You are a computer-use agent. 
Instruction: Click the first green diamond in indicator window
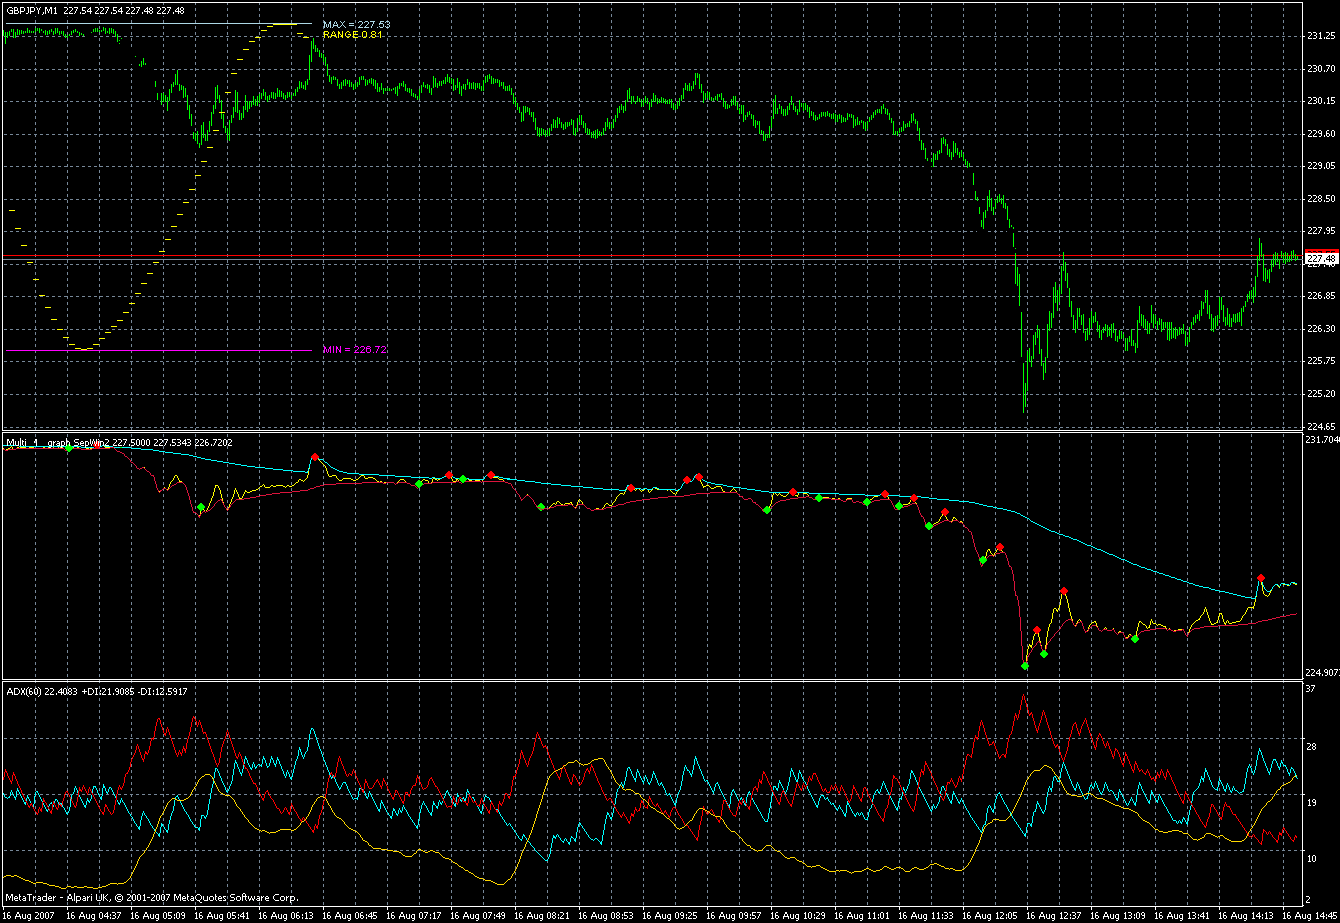pos(69,448)
